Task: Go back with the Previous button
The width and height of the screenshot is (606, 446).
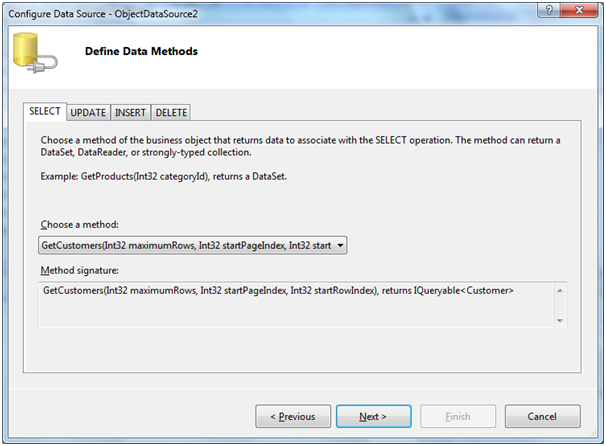Action: click(x=293, y=416)
